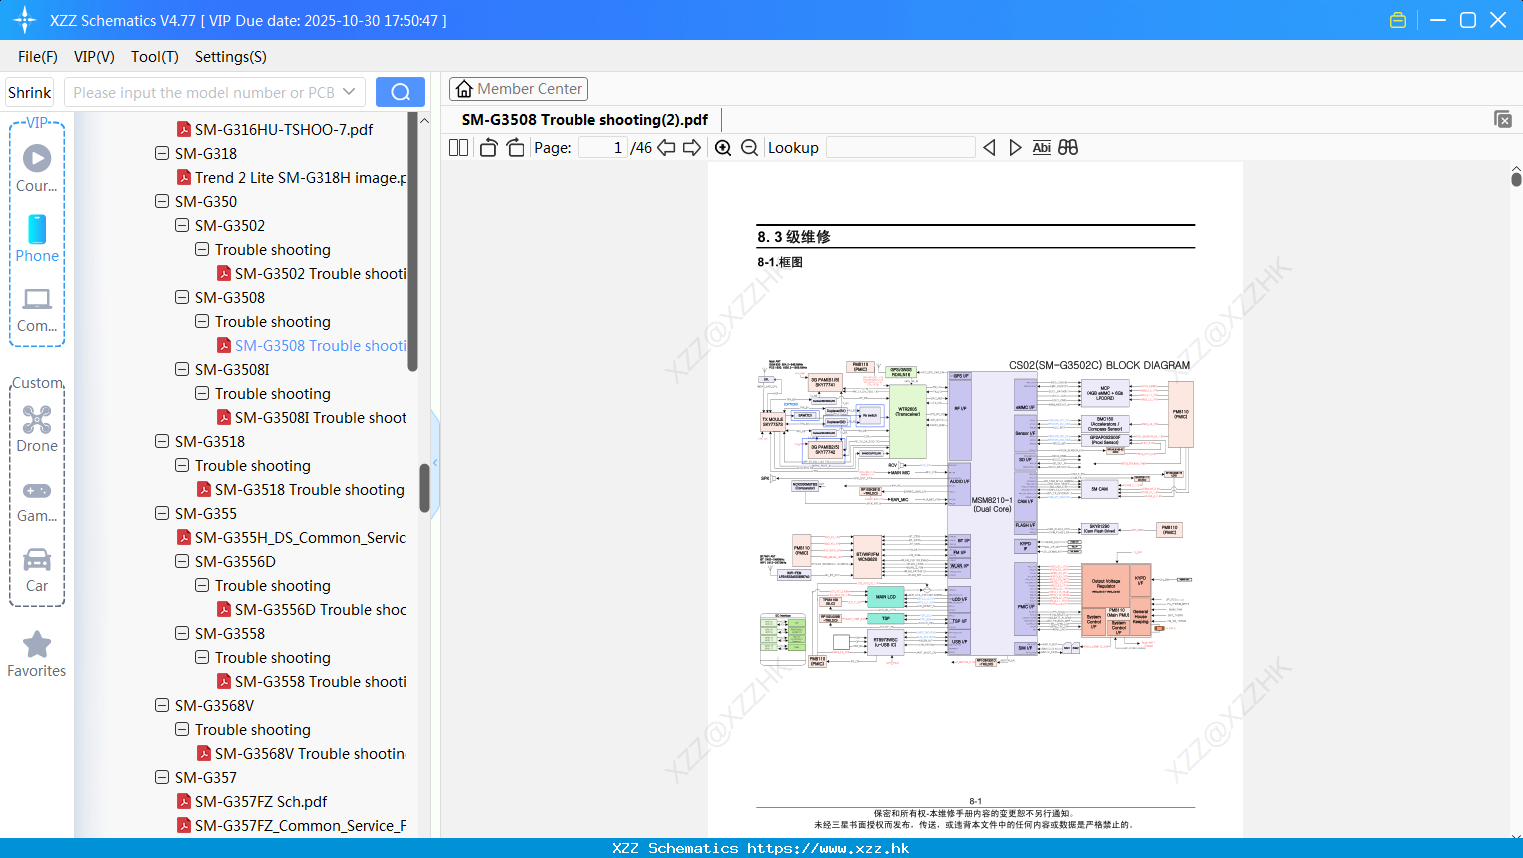Open model number dropdown arrow
This screenshot has height=858, width=1523.
click(x=349, y=92)
